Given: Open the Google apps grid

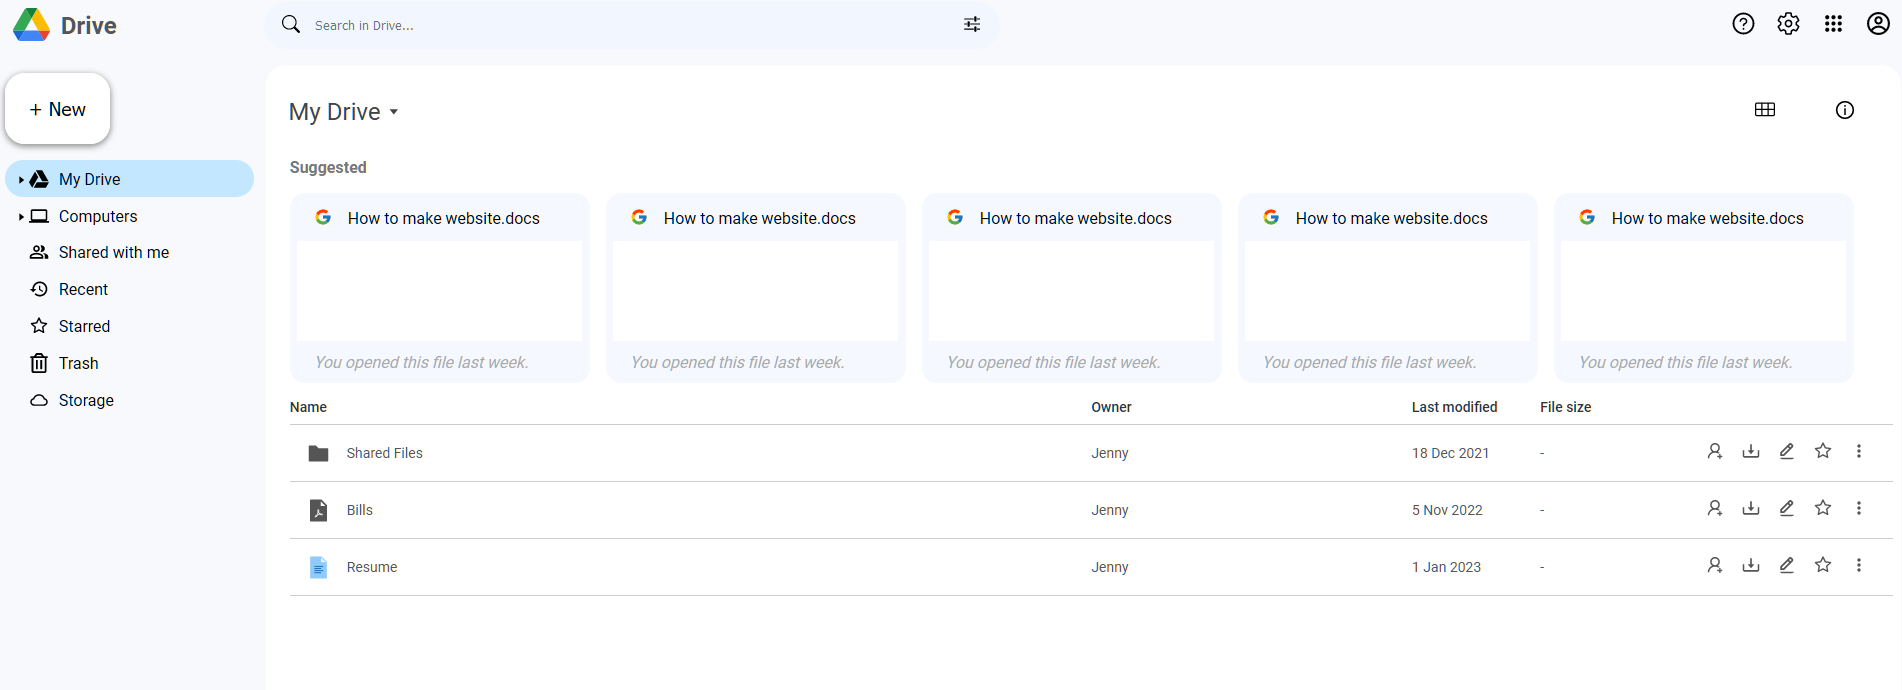Looking at the screenshot, I should point(1833,24).
